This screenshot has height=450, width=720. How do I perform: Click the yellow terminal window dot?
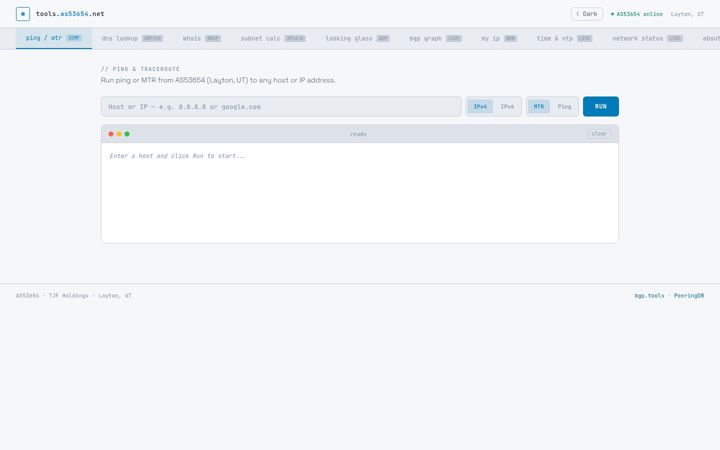(x=119, y=134)
